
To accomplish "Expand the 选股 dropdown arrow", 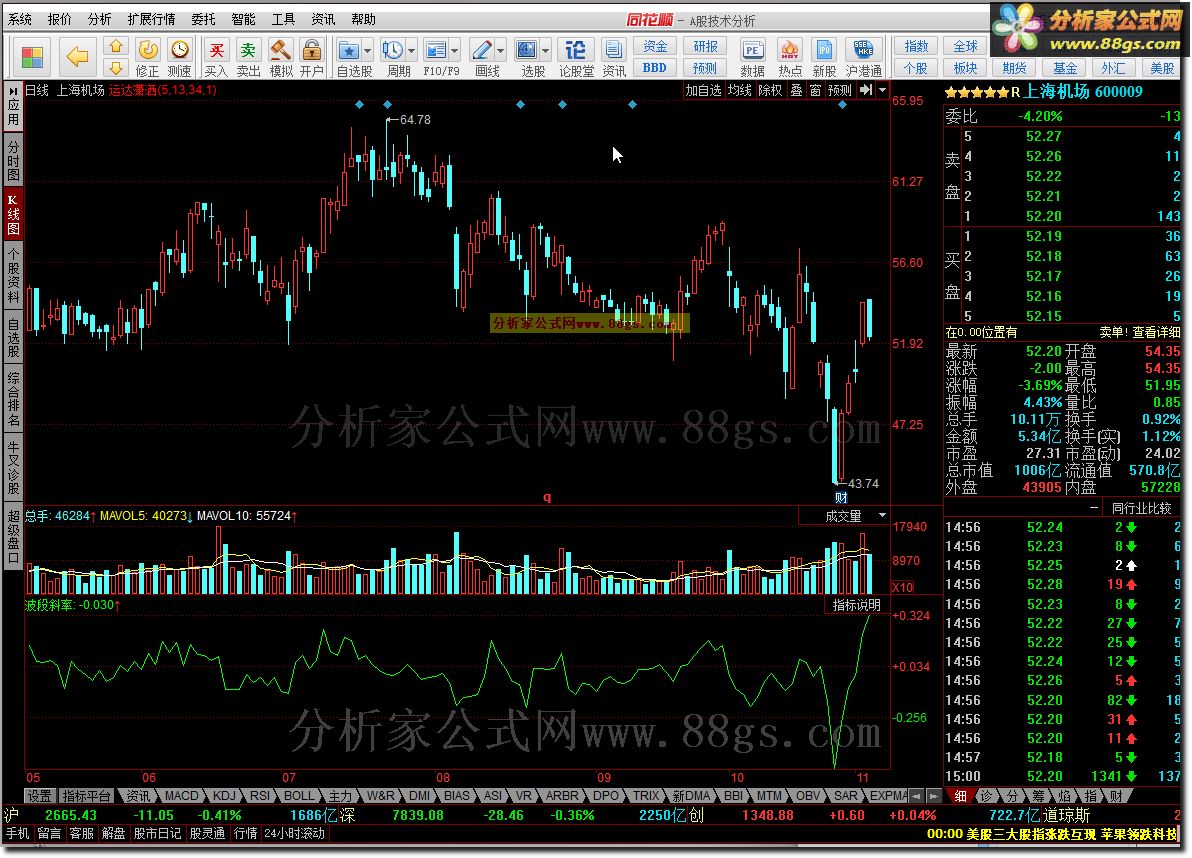I will point(545,51).
